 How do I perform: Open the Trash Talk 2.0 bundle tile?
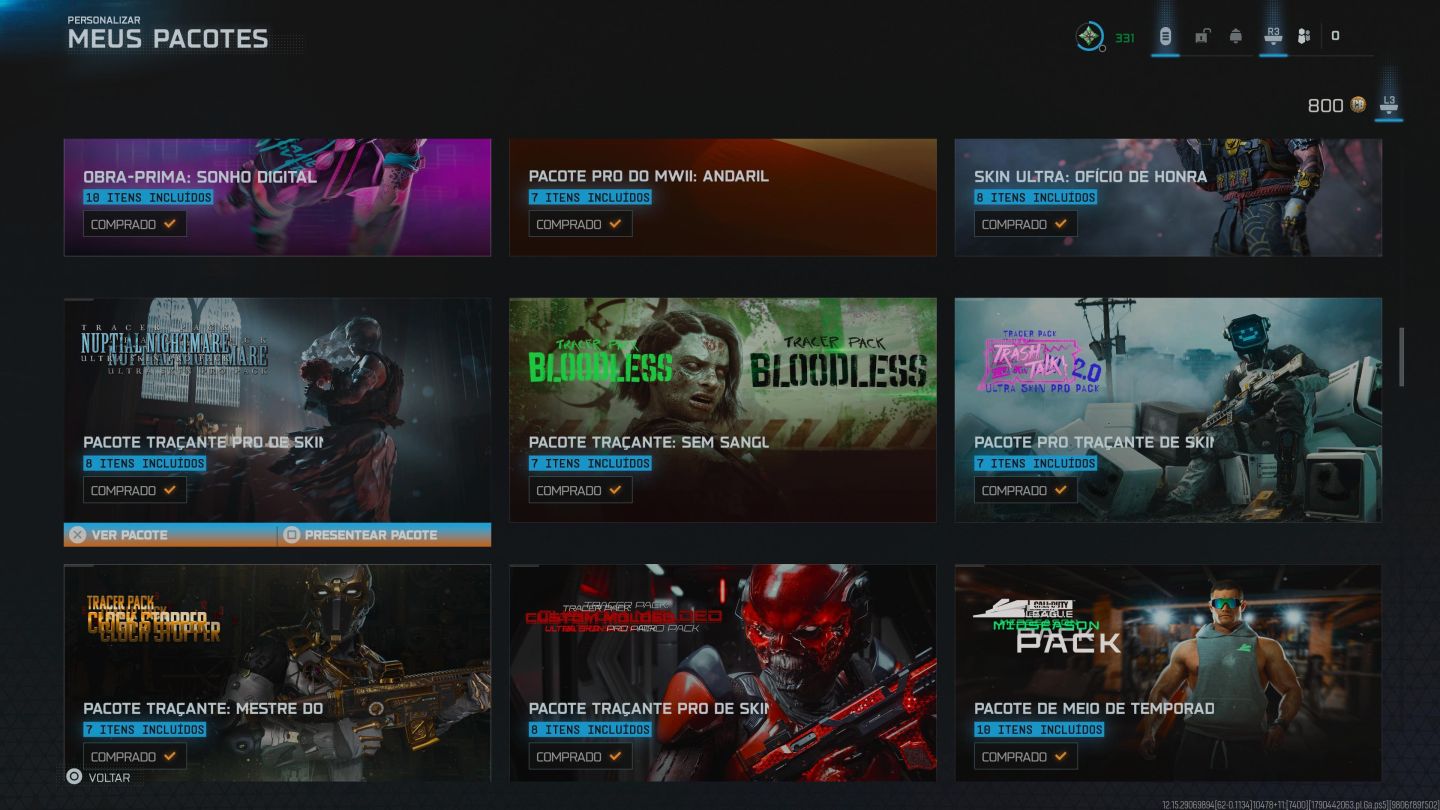click(1168, 410)
